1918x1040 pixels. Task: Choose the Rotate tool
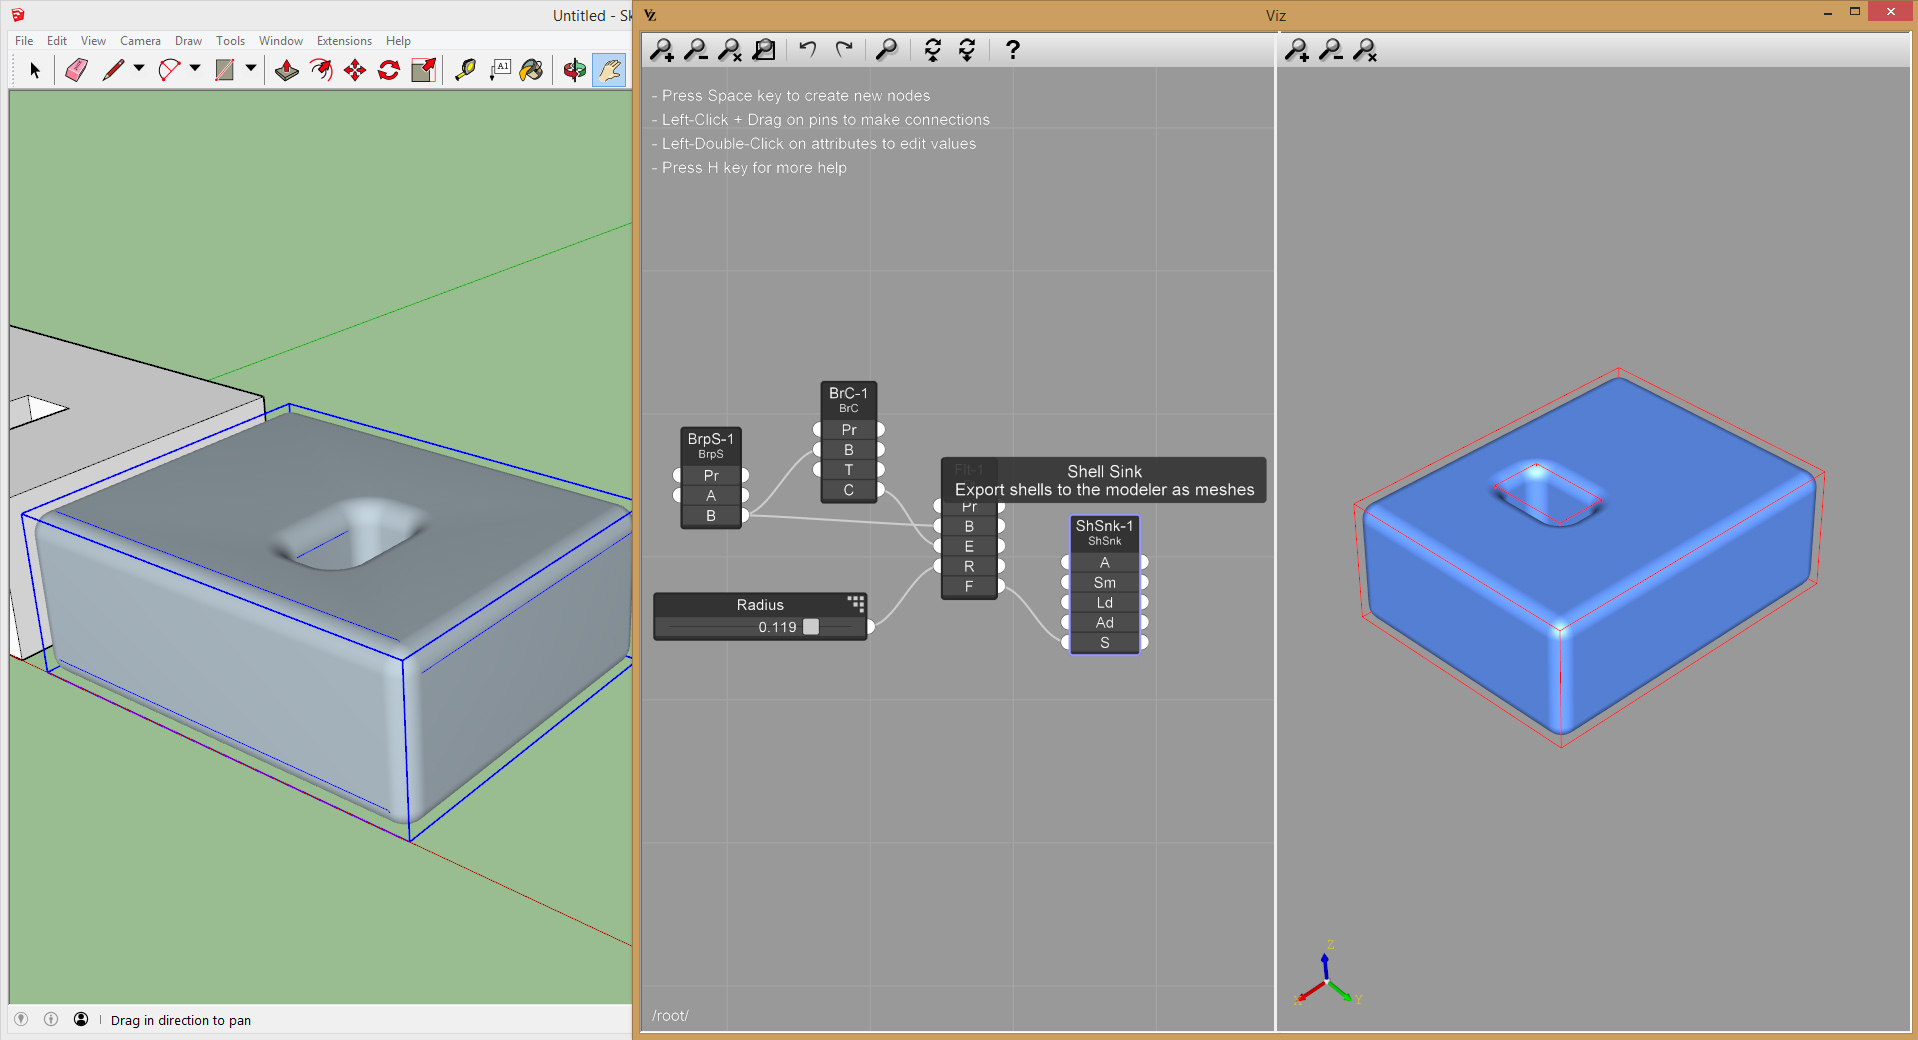[389, 70]
